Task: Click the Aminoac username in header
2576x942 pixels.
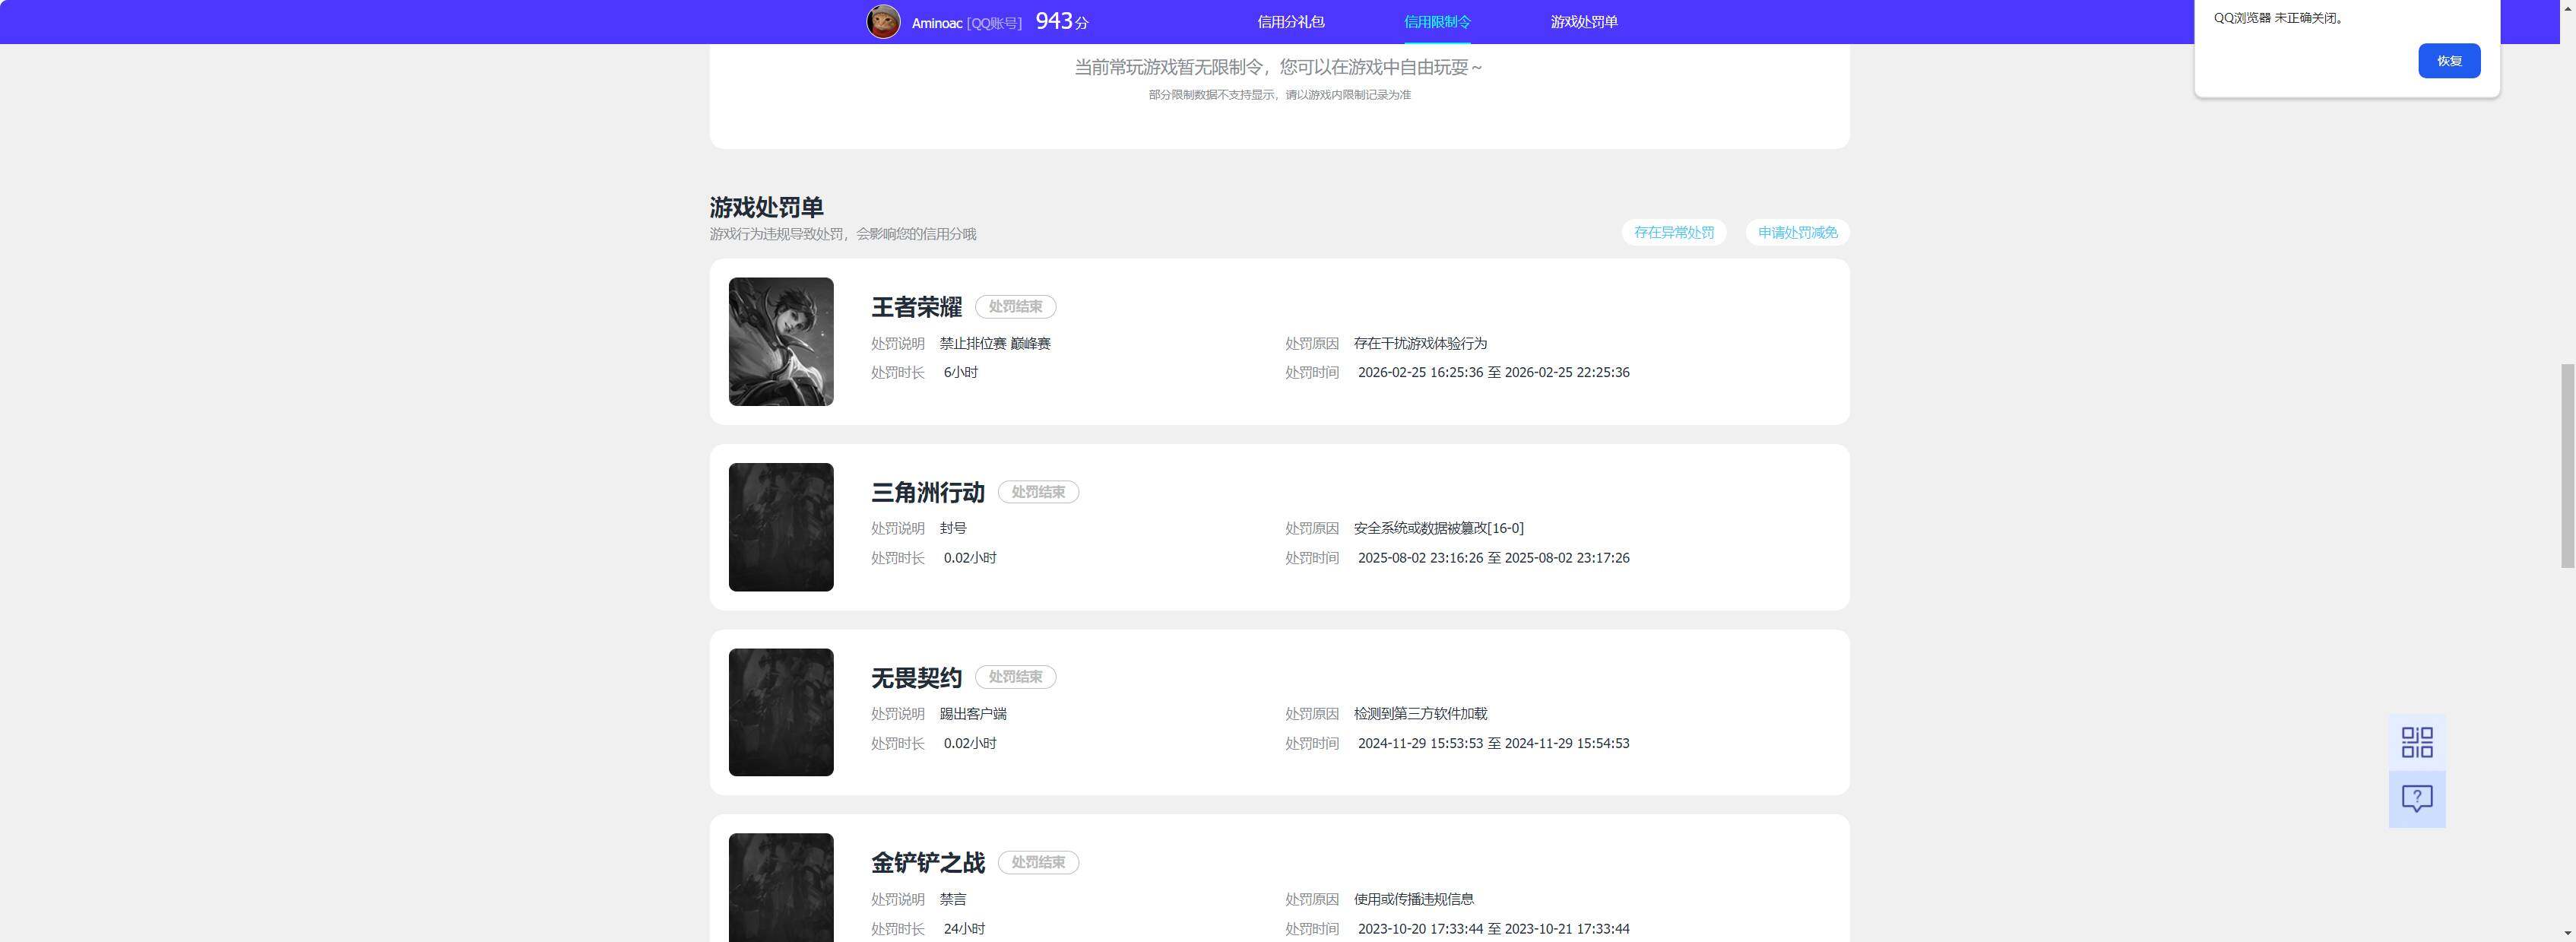Action: pos(937,23)
